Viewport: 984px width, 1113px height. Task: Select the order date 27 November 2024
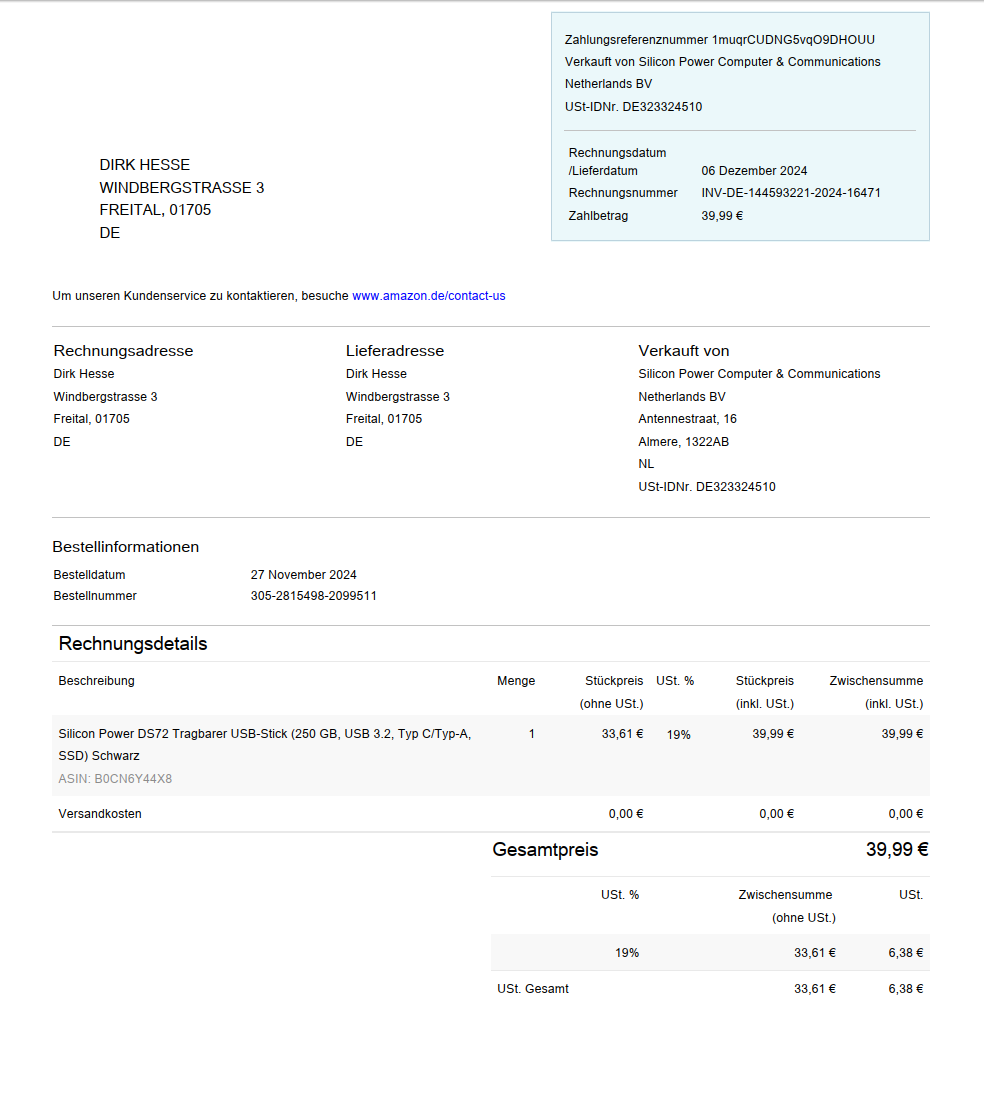pos(303,575)
